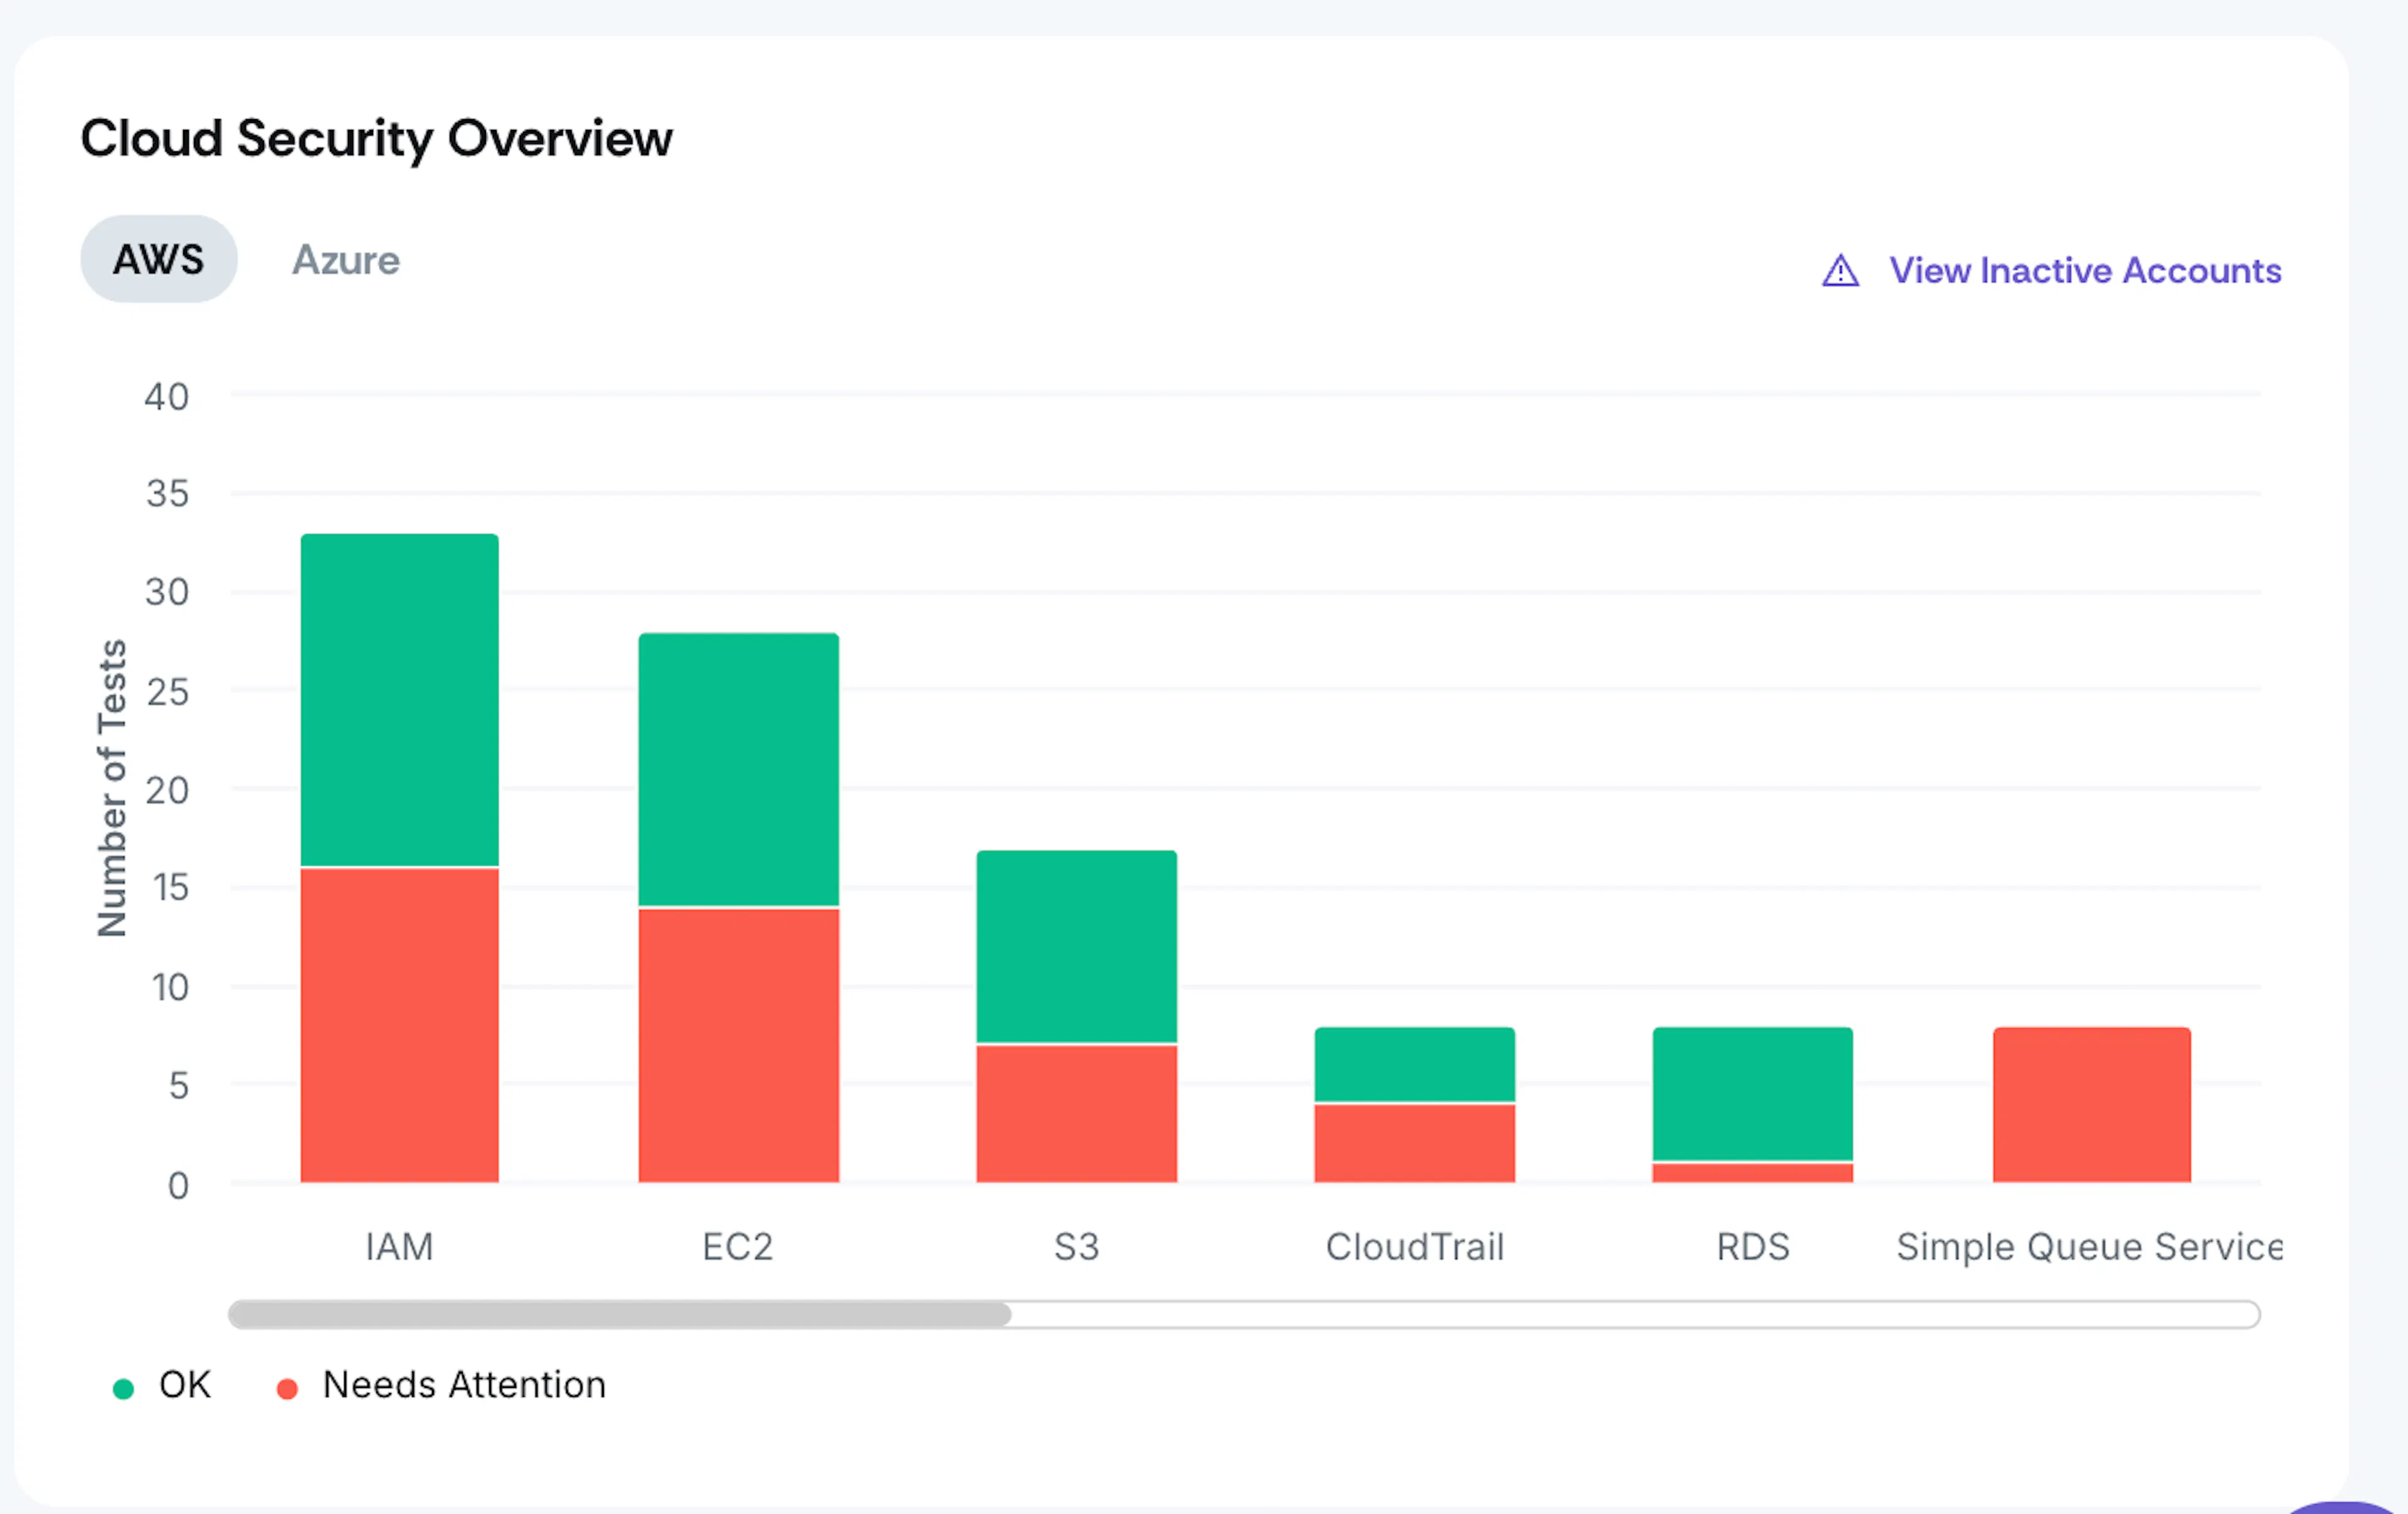2408x1514 pixels.
Task: Click the Needs Attention legend label
Action: [464, 1385]
